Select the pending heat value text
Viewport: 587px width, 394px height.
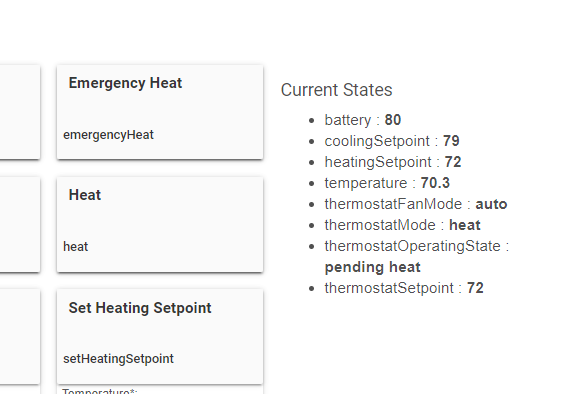coord(372,267)
